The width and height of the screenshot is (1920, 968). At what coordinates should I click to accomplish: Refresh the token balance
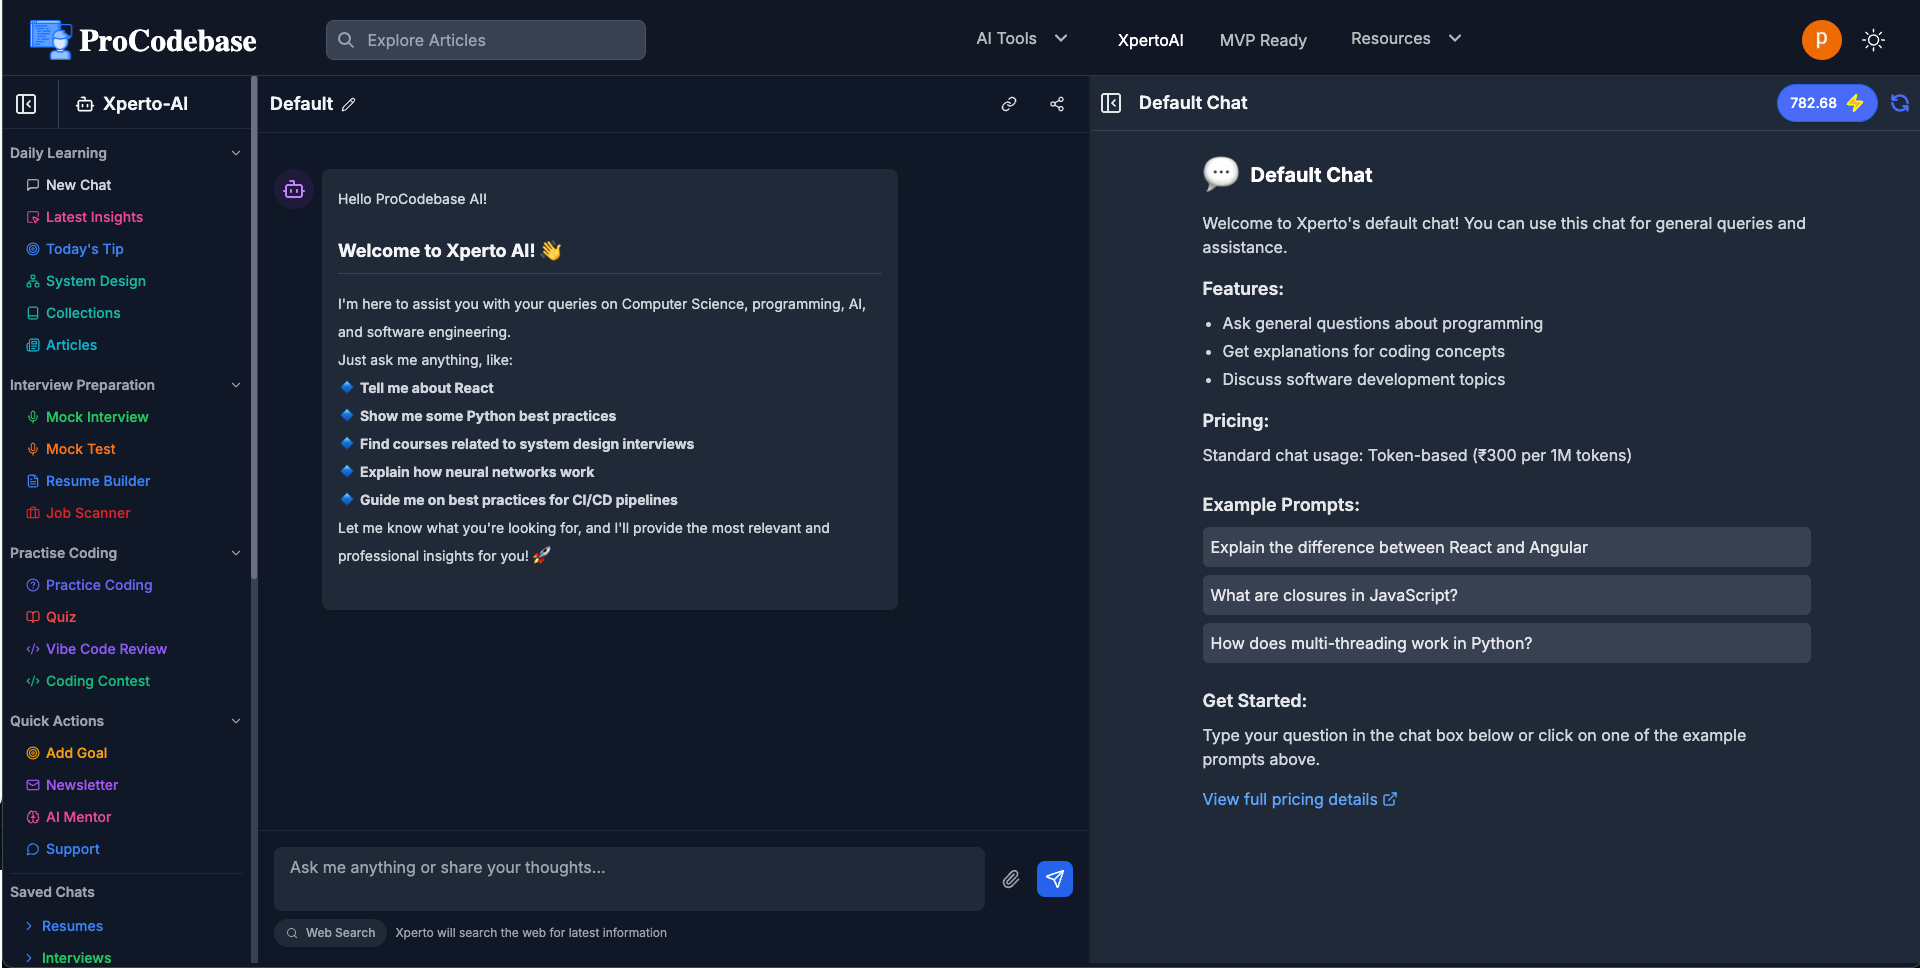click(x=1900, y=103)
